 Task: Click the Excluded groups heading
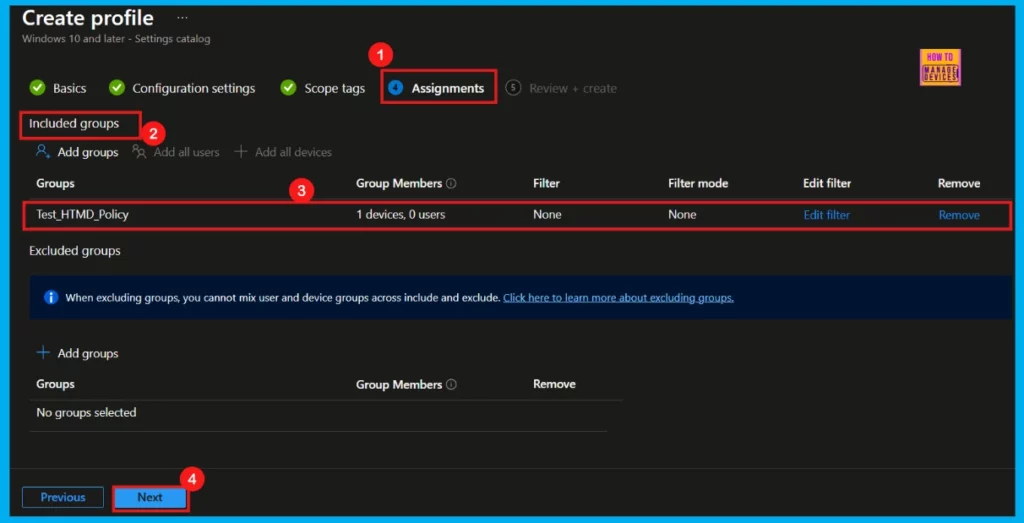coord(75,251)
